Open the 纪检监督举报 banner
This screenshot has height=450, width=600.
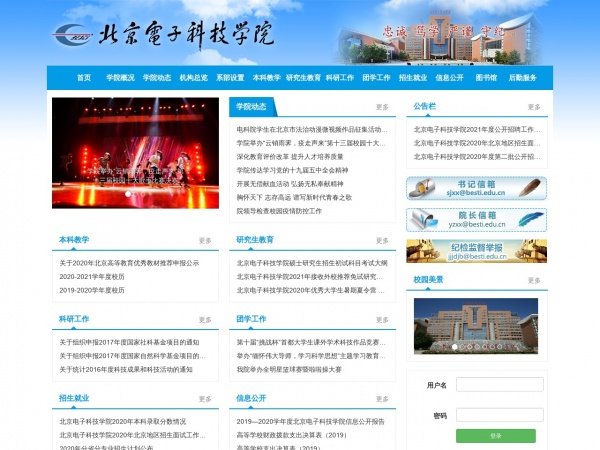[476, 251]
